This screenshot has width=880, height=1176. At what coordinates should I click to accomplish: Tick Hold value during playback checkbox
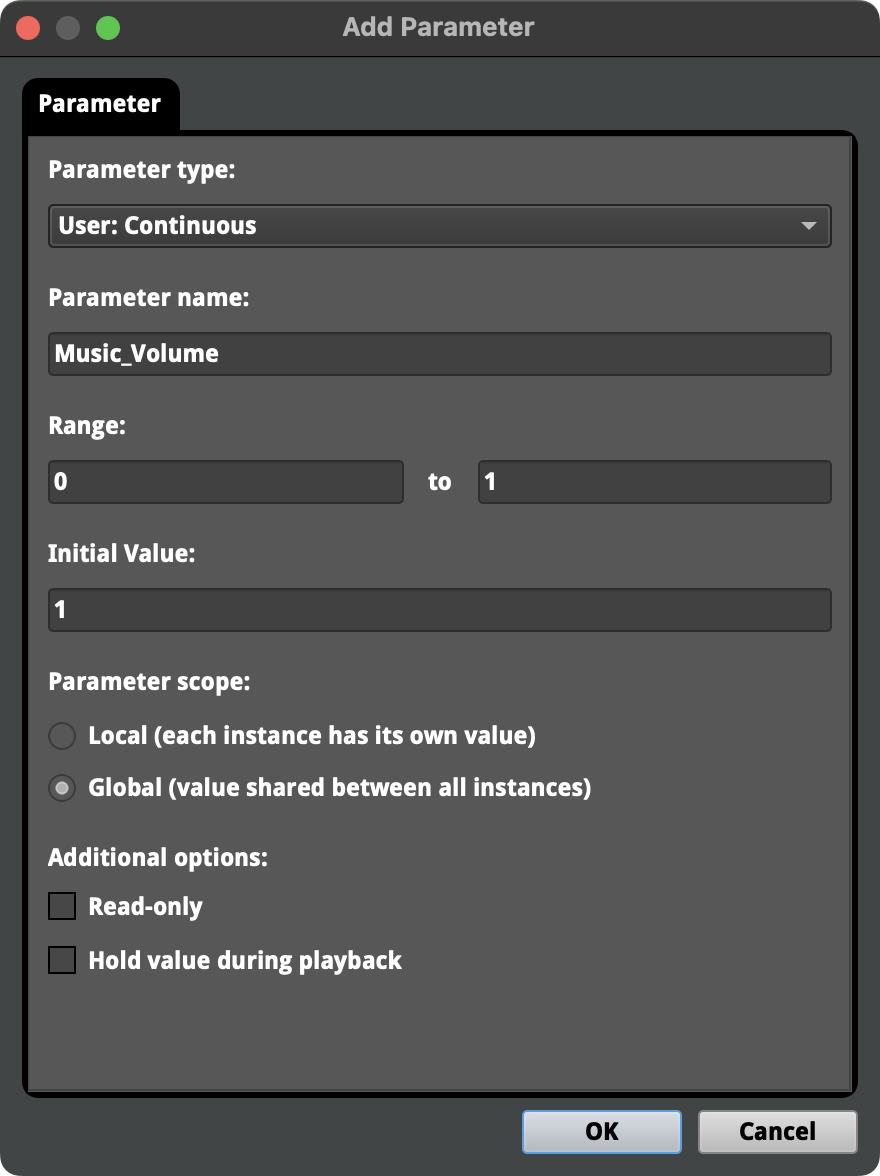(x=62, y=961)
